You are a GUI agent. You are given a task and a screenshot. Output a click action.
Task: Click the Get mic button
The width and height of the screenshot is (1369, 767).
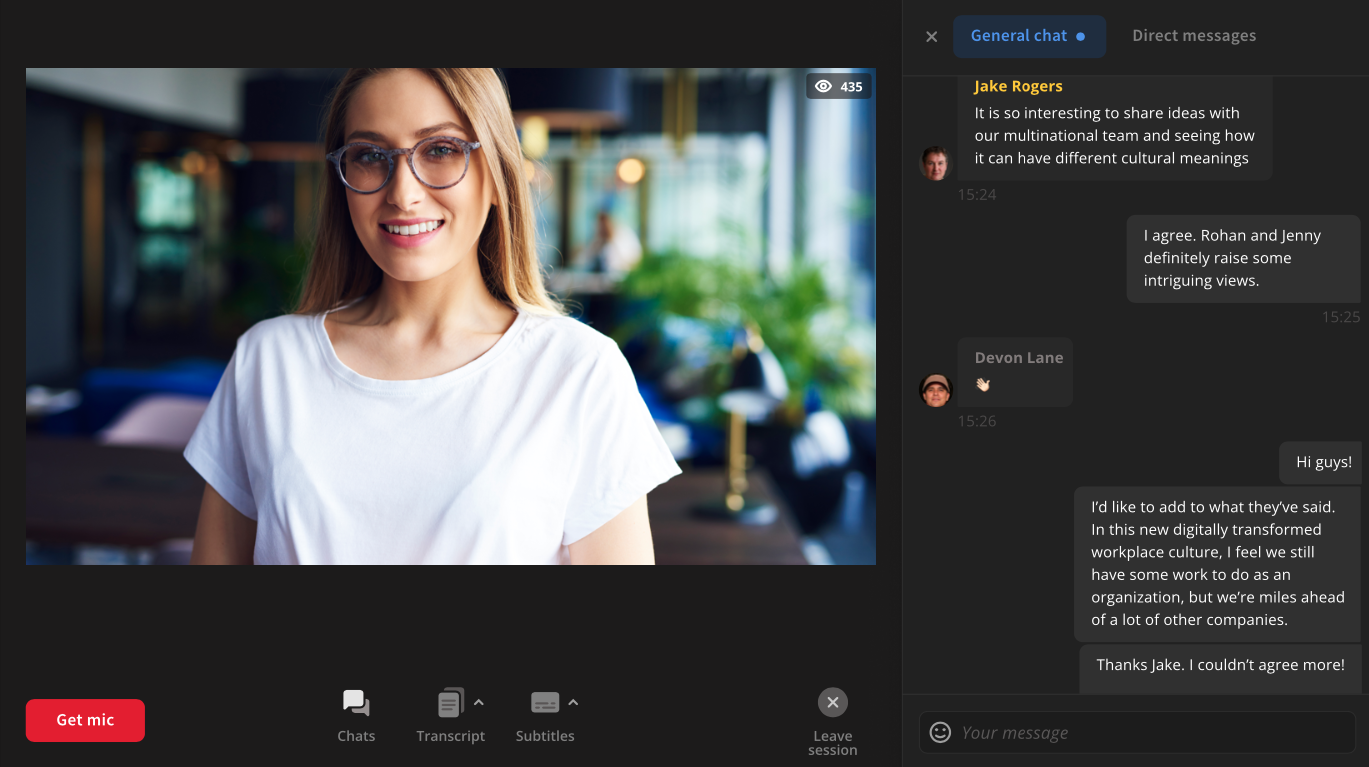click(x=85, y=720)
